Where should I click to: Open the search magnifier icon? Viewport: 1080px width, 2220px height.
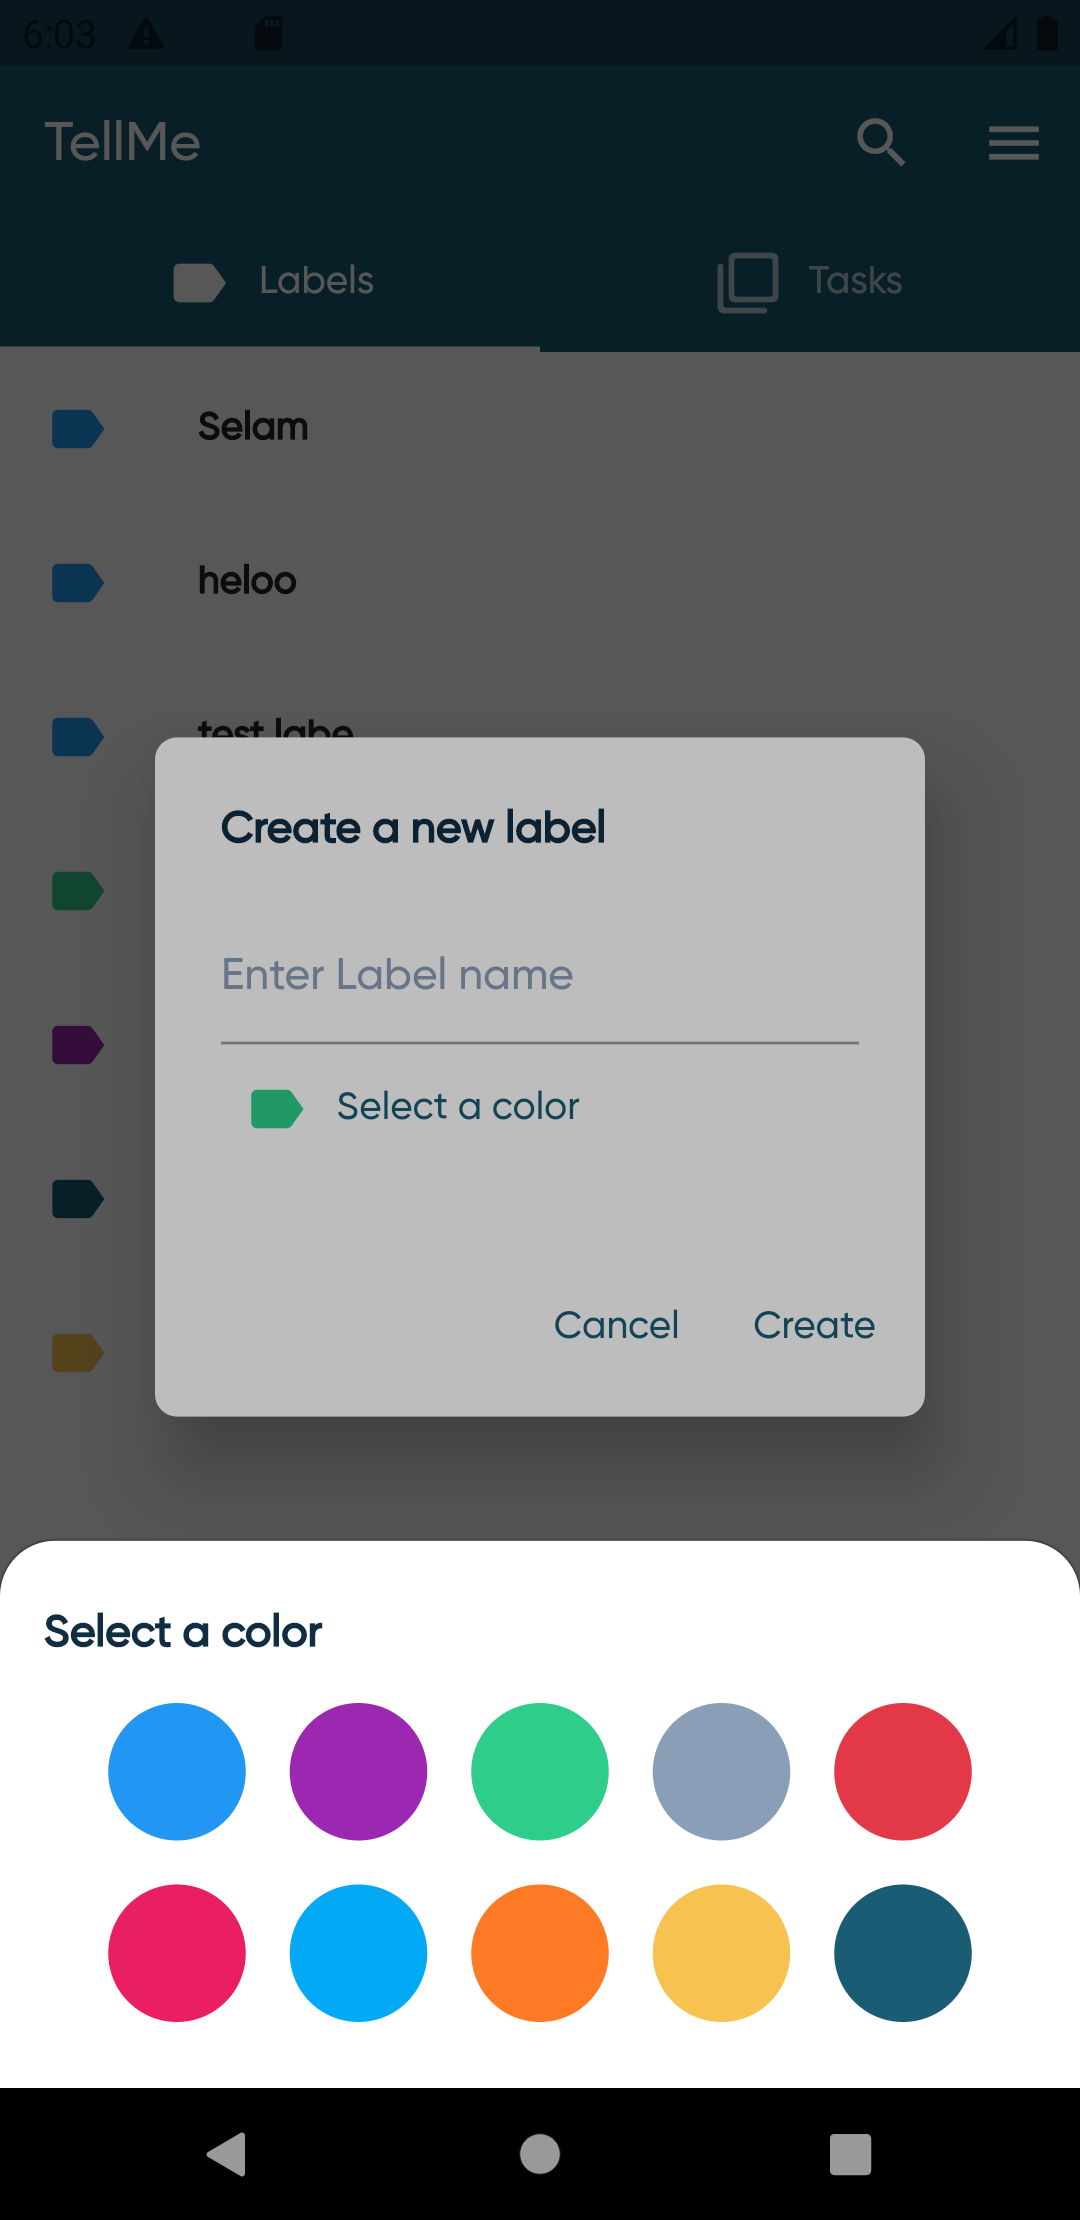tap(880, 142)
